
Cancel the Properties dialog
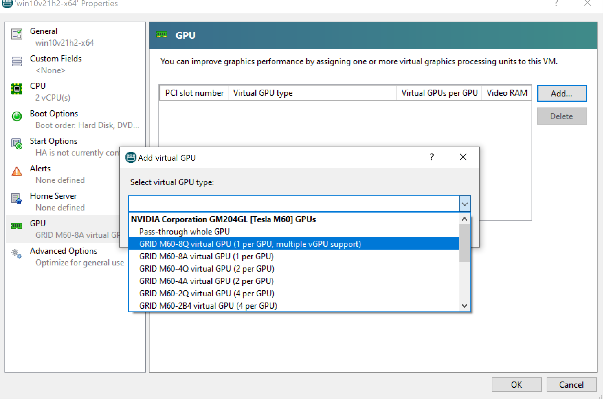[x=571, y=384]
